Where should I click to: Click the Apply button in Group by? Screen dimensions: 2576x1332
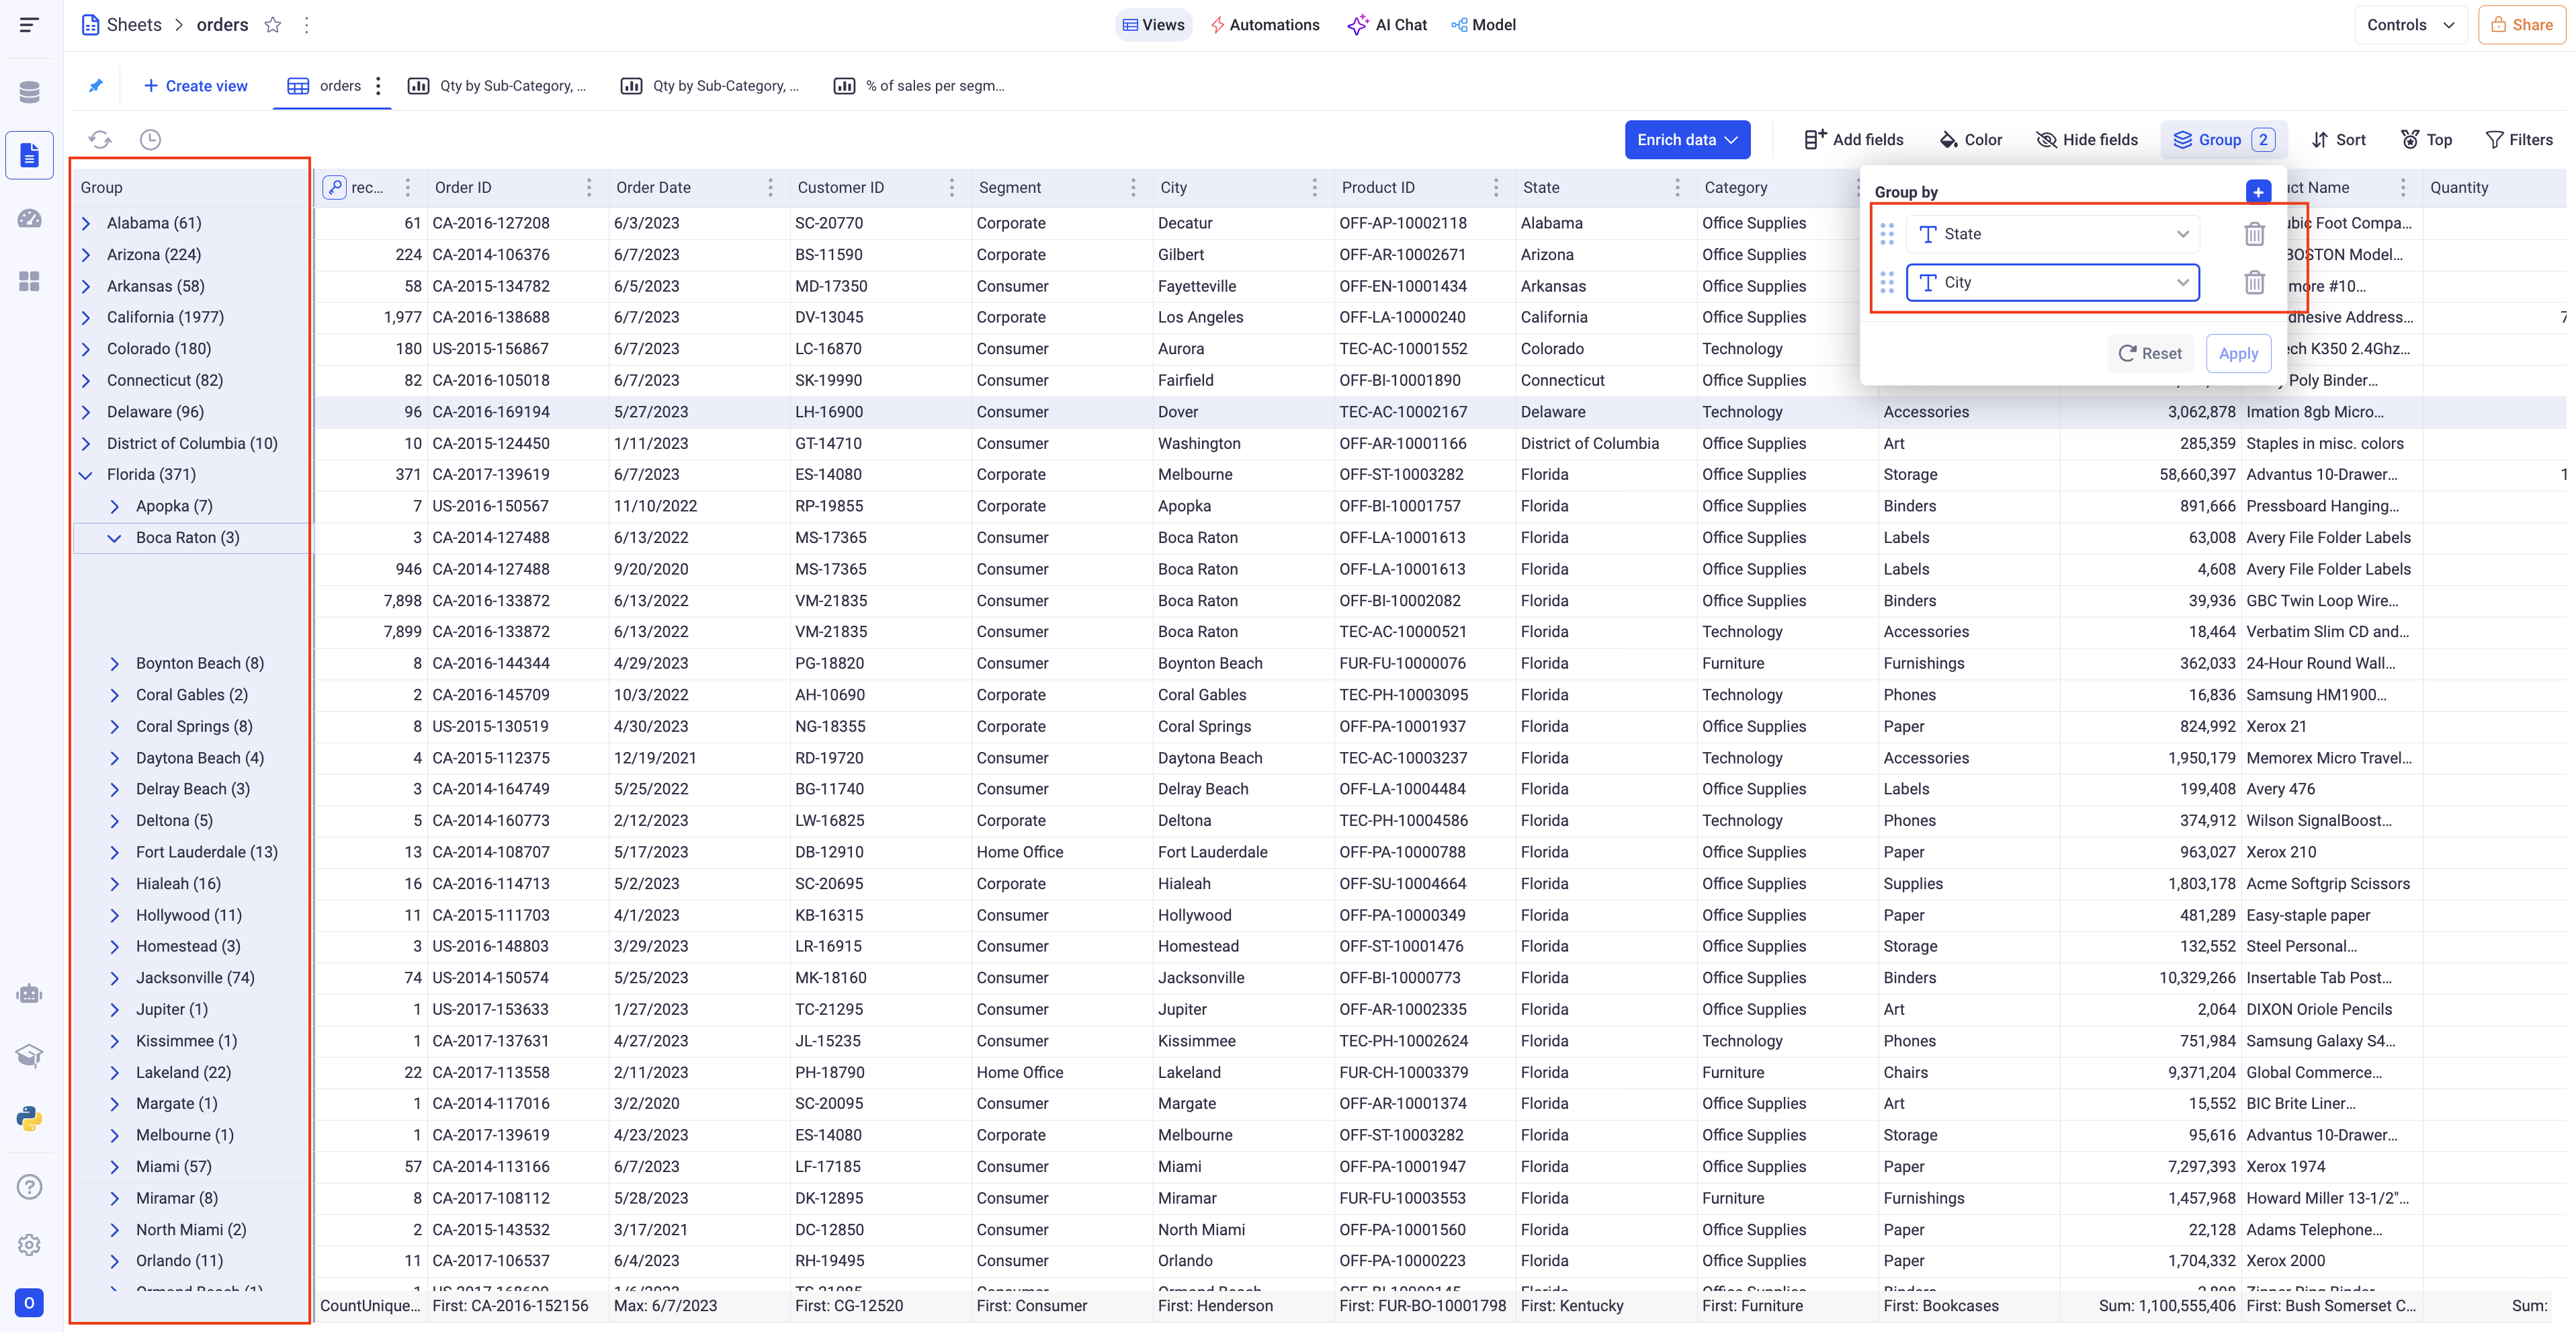point(2238,354)
